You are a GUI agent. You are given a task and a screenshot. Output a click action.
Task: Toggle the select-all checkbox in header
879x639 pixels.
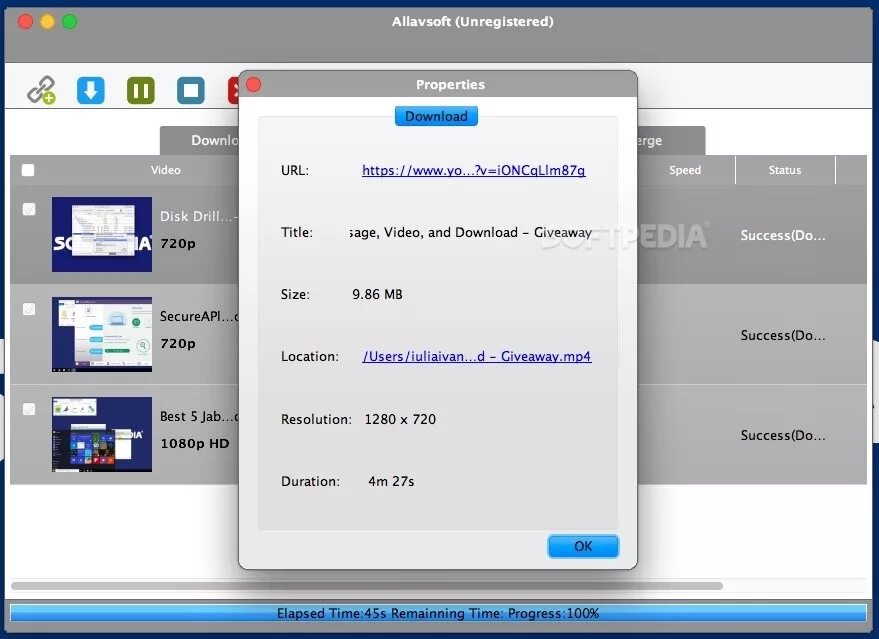[28, 170]
